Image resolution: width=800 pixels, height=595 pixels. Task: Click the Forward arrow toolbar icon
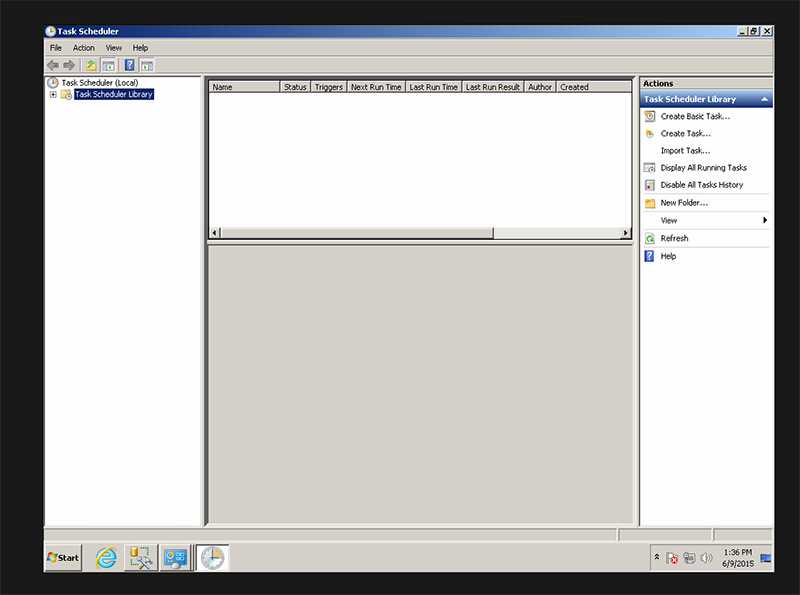pos(69,65)
